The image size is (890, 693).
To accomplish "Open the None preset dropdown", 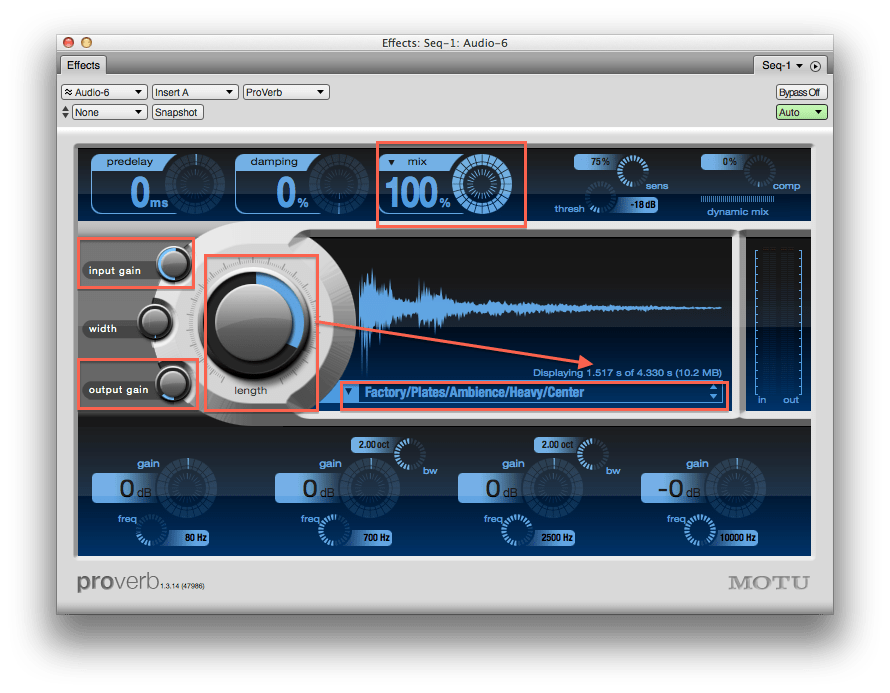I will [110, 112].
